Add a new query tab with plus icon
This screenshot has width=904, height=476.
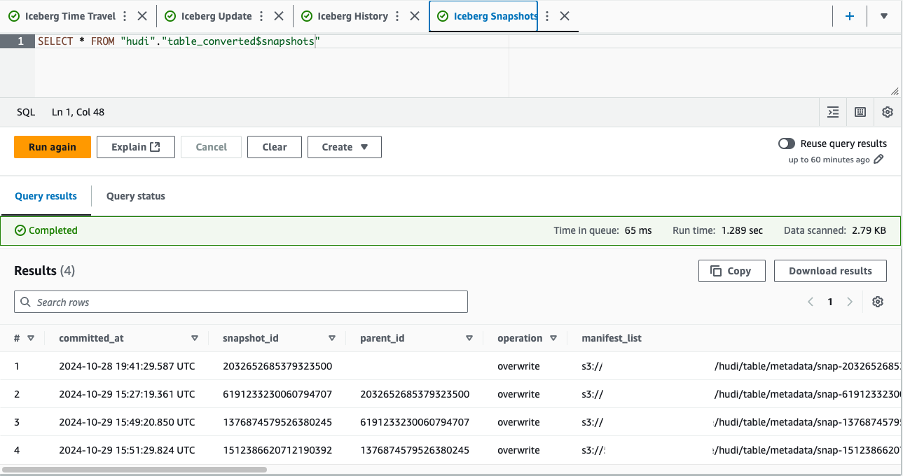pyautogui.click(x=849, y=16)
